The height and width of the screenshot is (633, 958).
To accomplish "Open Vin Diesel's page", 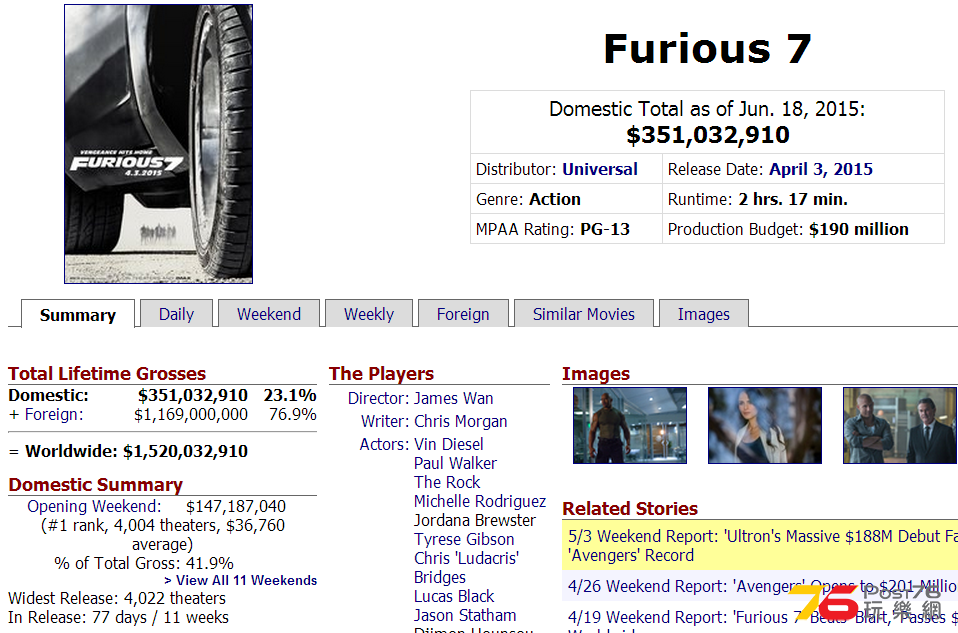I will pos(448,444).
